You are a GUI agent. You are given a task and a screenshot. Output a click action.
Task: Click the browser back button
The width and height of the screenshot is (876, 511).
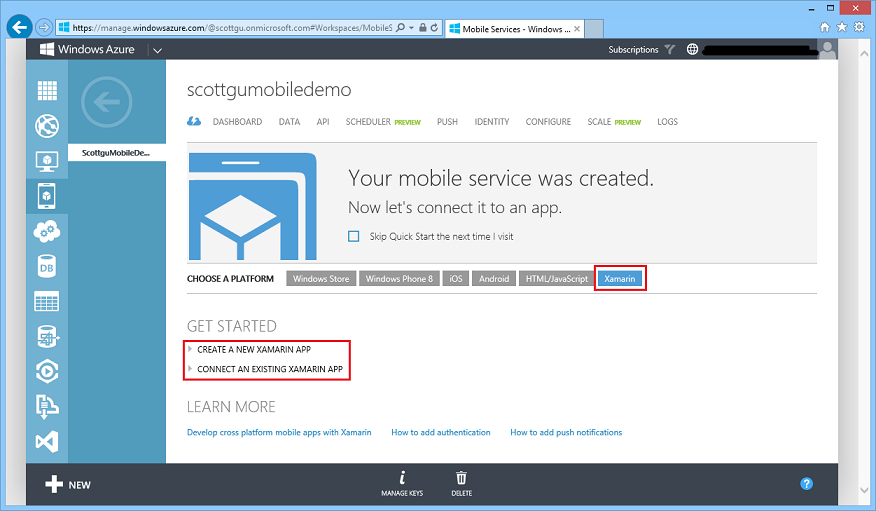(x=20, y=27)
